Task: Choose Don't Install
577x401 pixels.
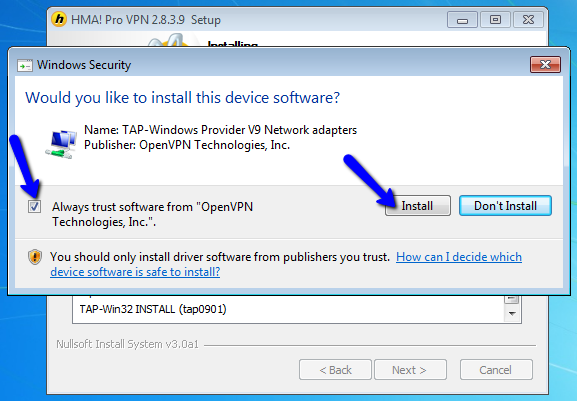Action: pyautogui.click(x=505, y=206)
